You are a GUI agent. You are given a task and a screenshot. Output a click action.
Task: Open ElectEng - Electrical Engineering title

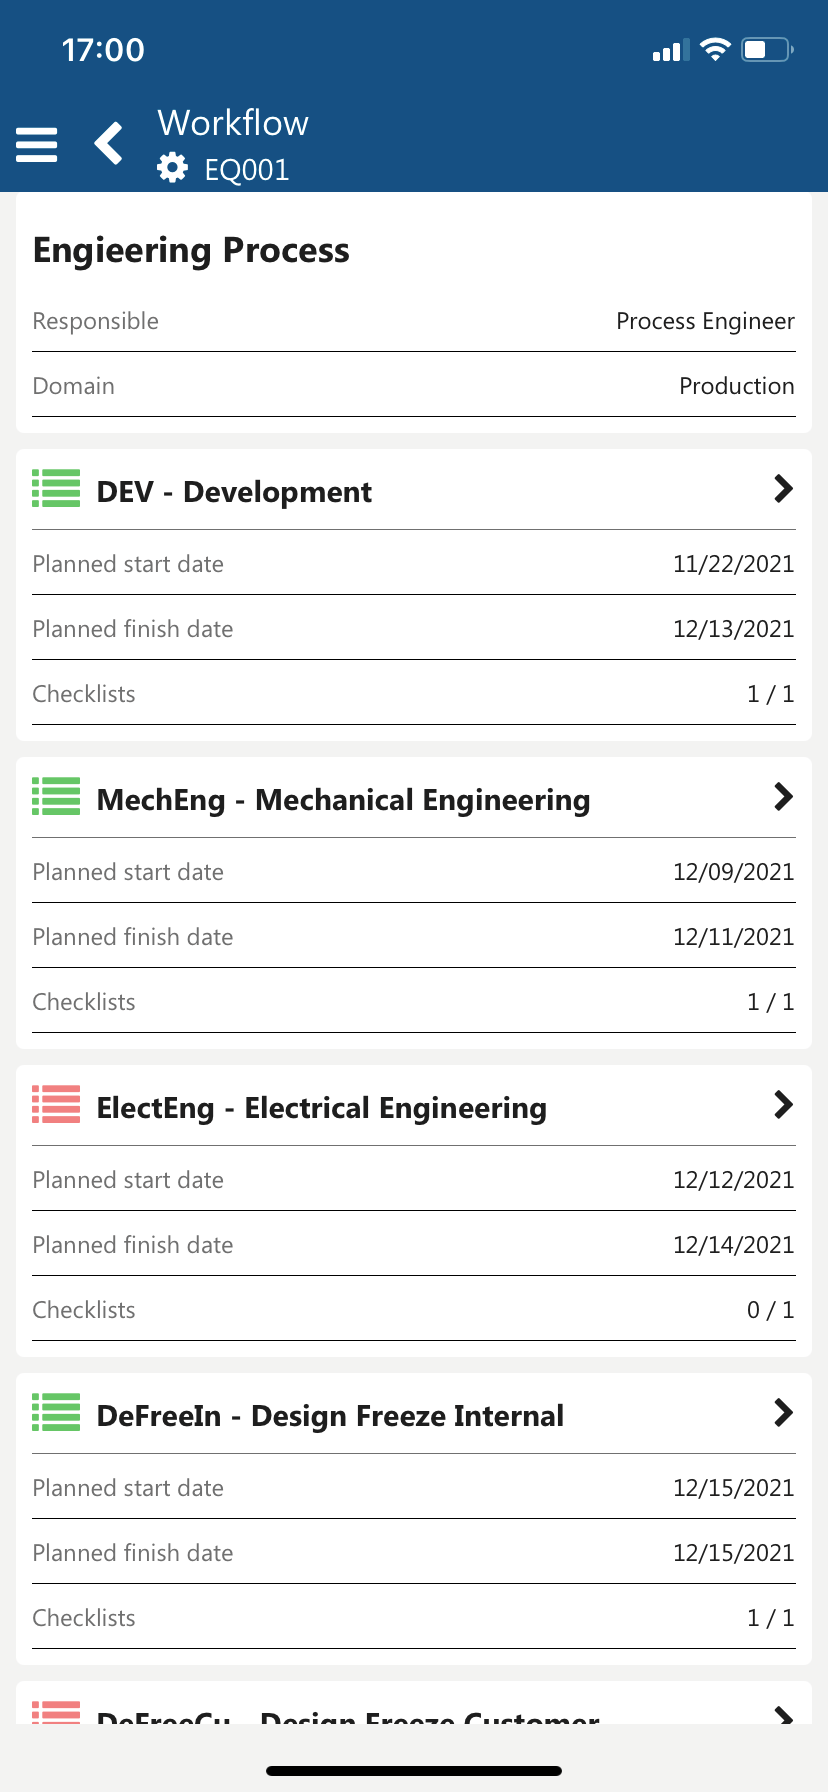(x=321, y=1108)
